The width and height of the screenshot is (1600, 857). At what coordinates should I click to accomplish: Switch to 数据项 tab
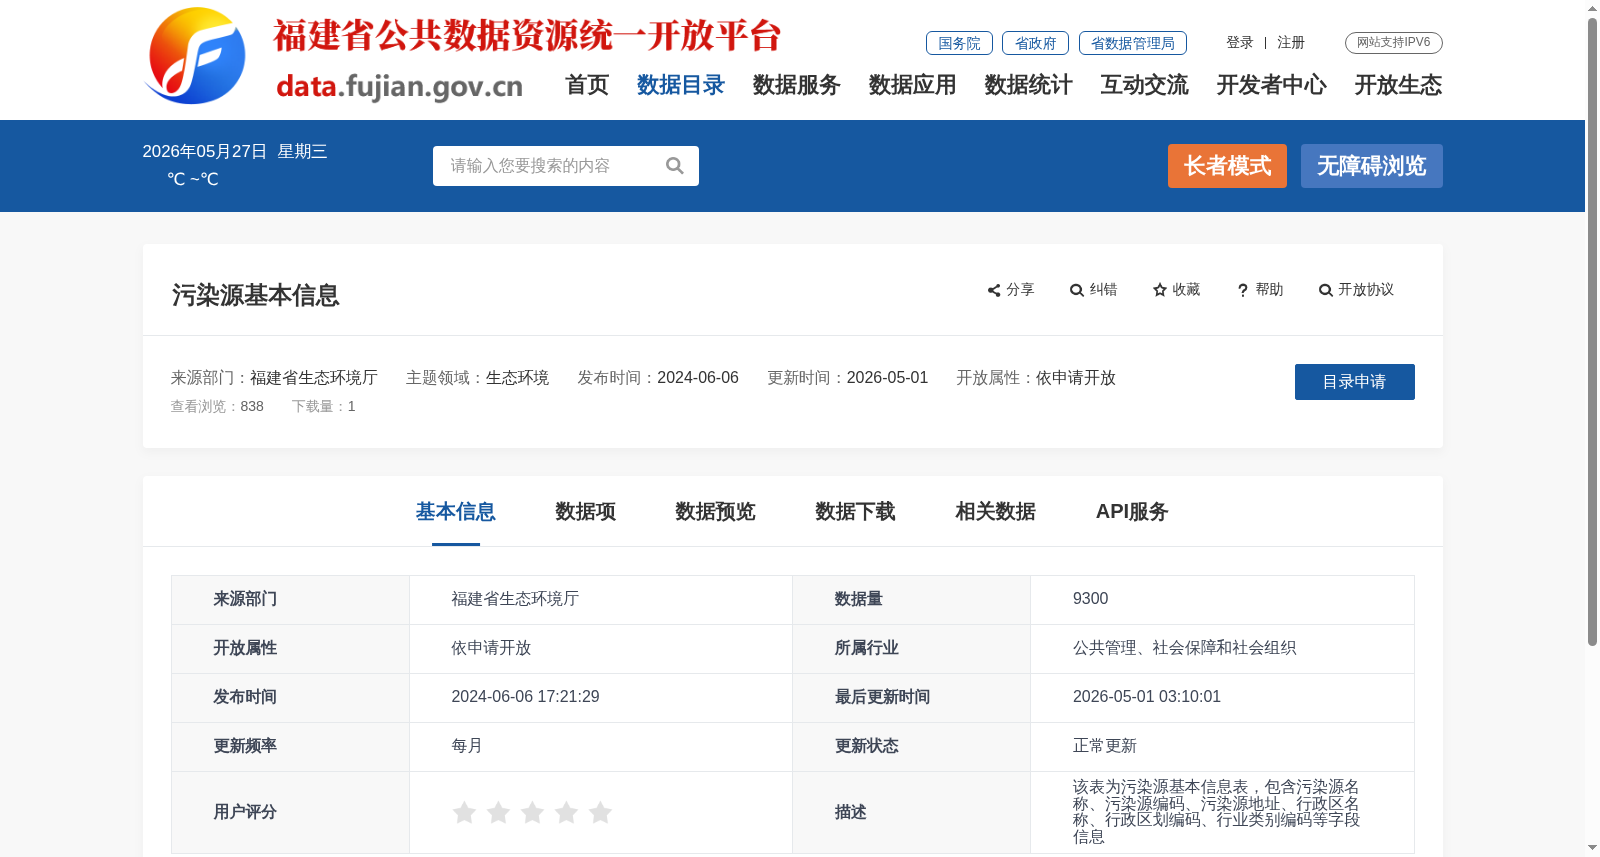pos(586,512)
